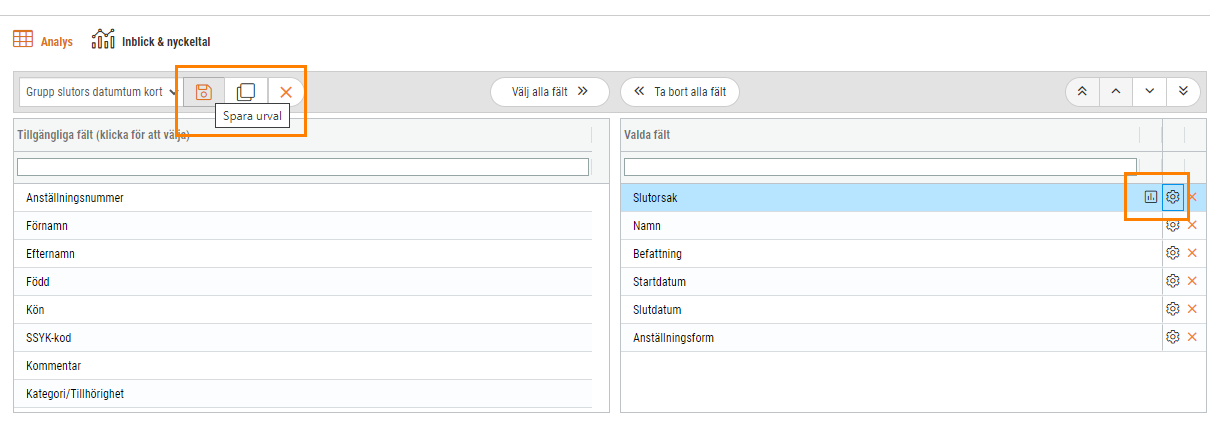Move selected field up one step
The image size is (1210, 421).
click(x=1116, y=92)
